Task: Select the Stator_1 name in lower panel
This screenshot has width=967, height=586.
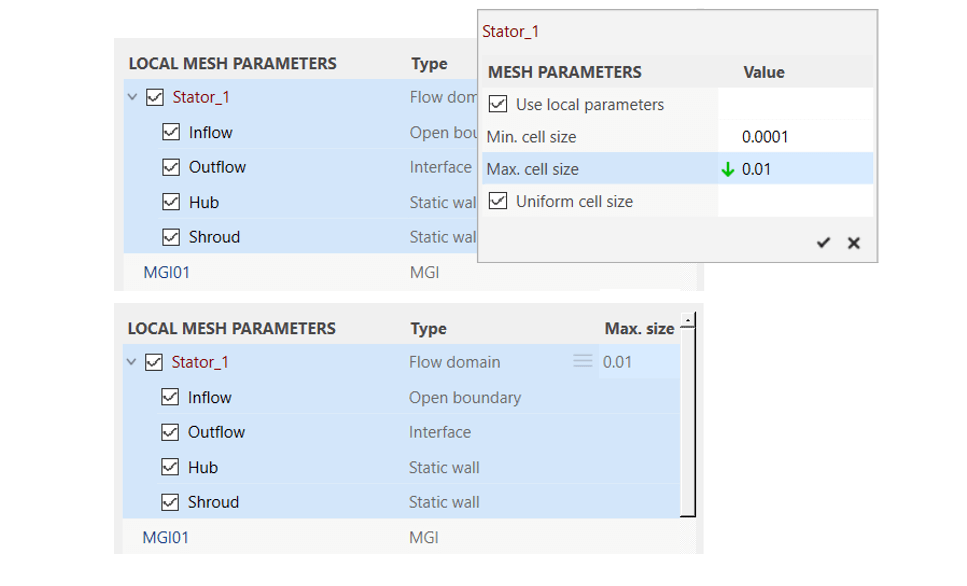Action: [x=200, y=362]
